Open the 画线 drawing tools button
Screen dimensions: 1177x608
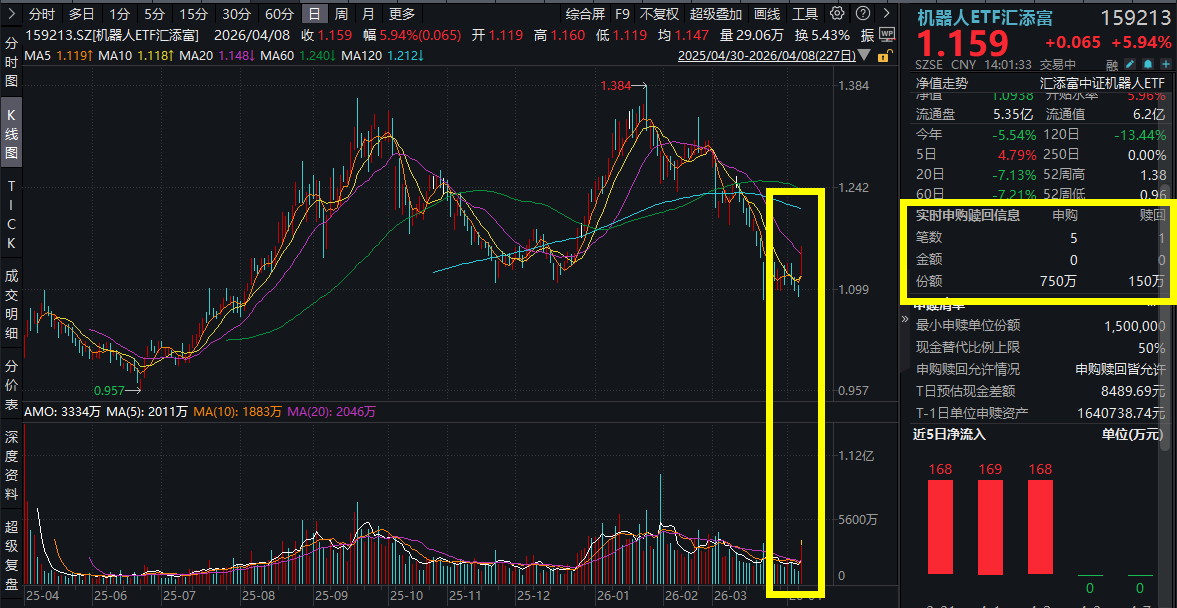pyautogui.click(x=767, y=14)
